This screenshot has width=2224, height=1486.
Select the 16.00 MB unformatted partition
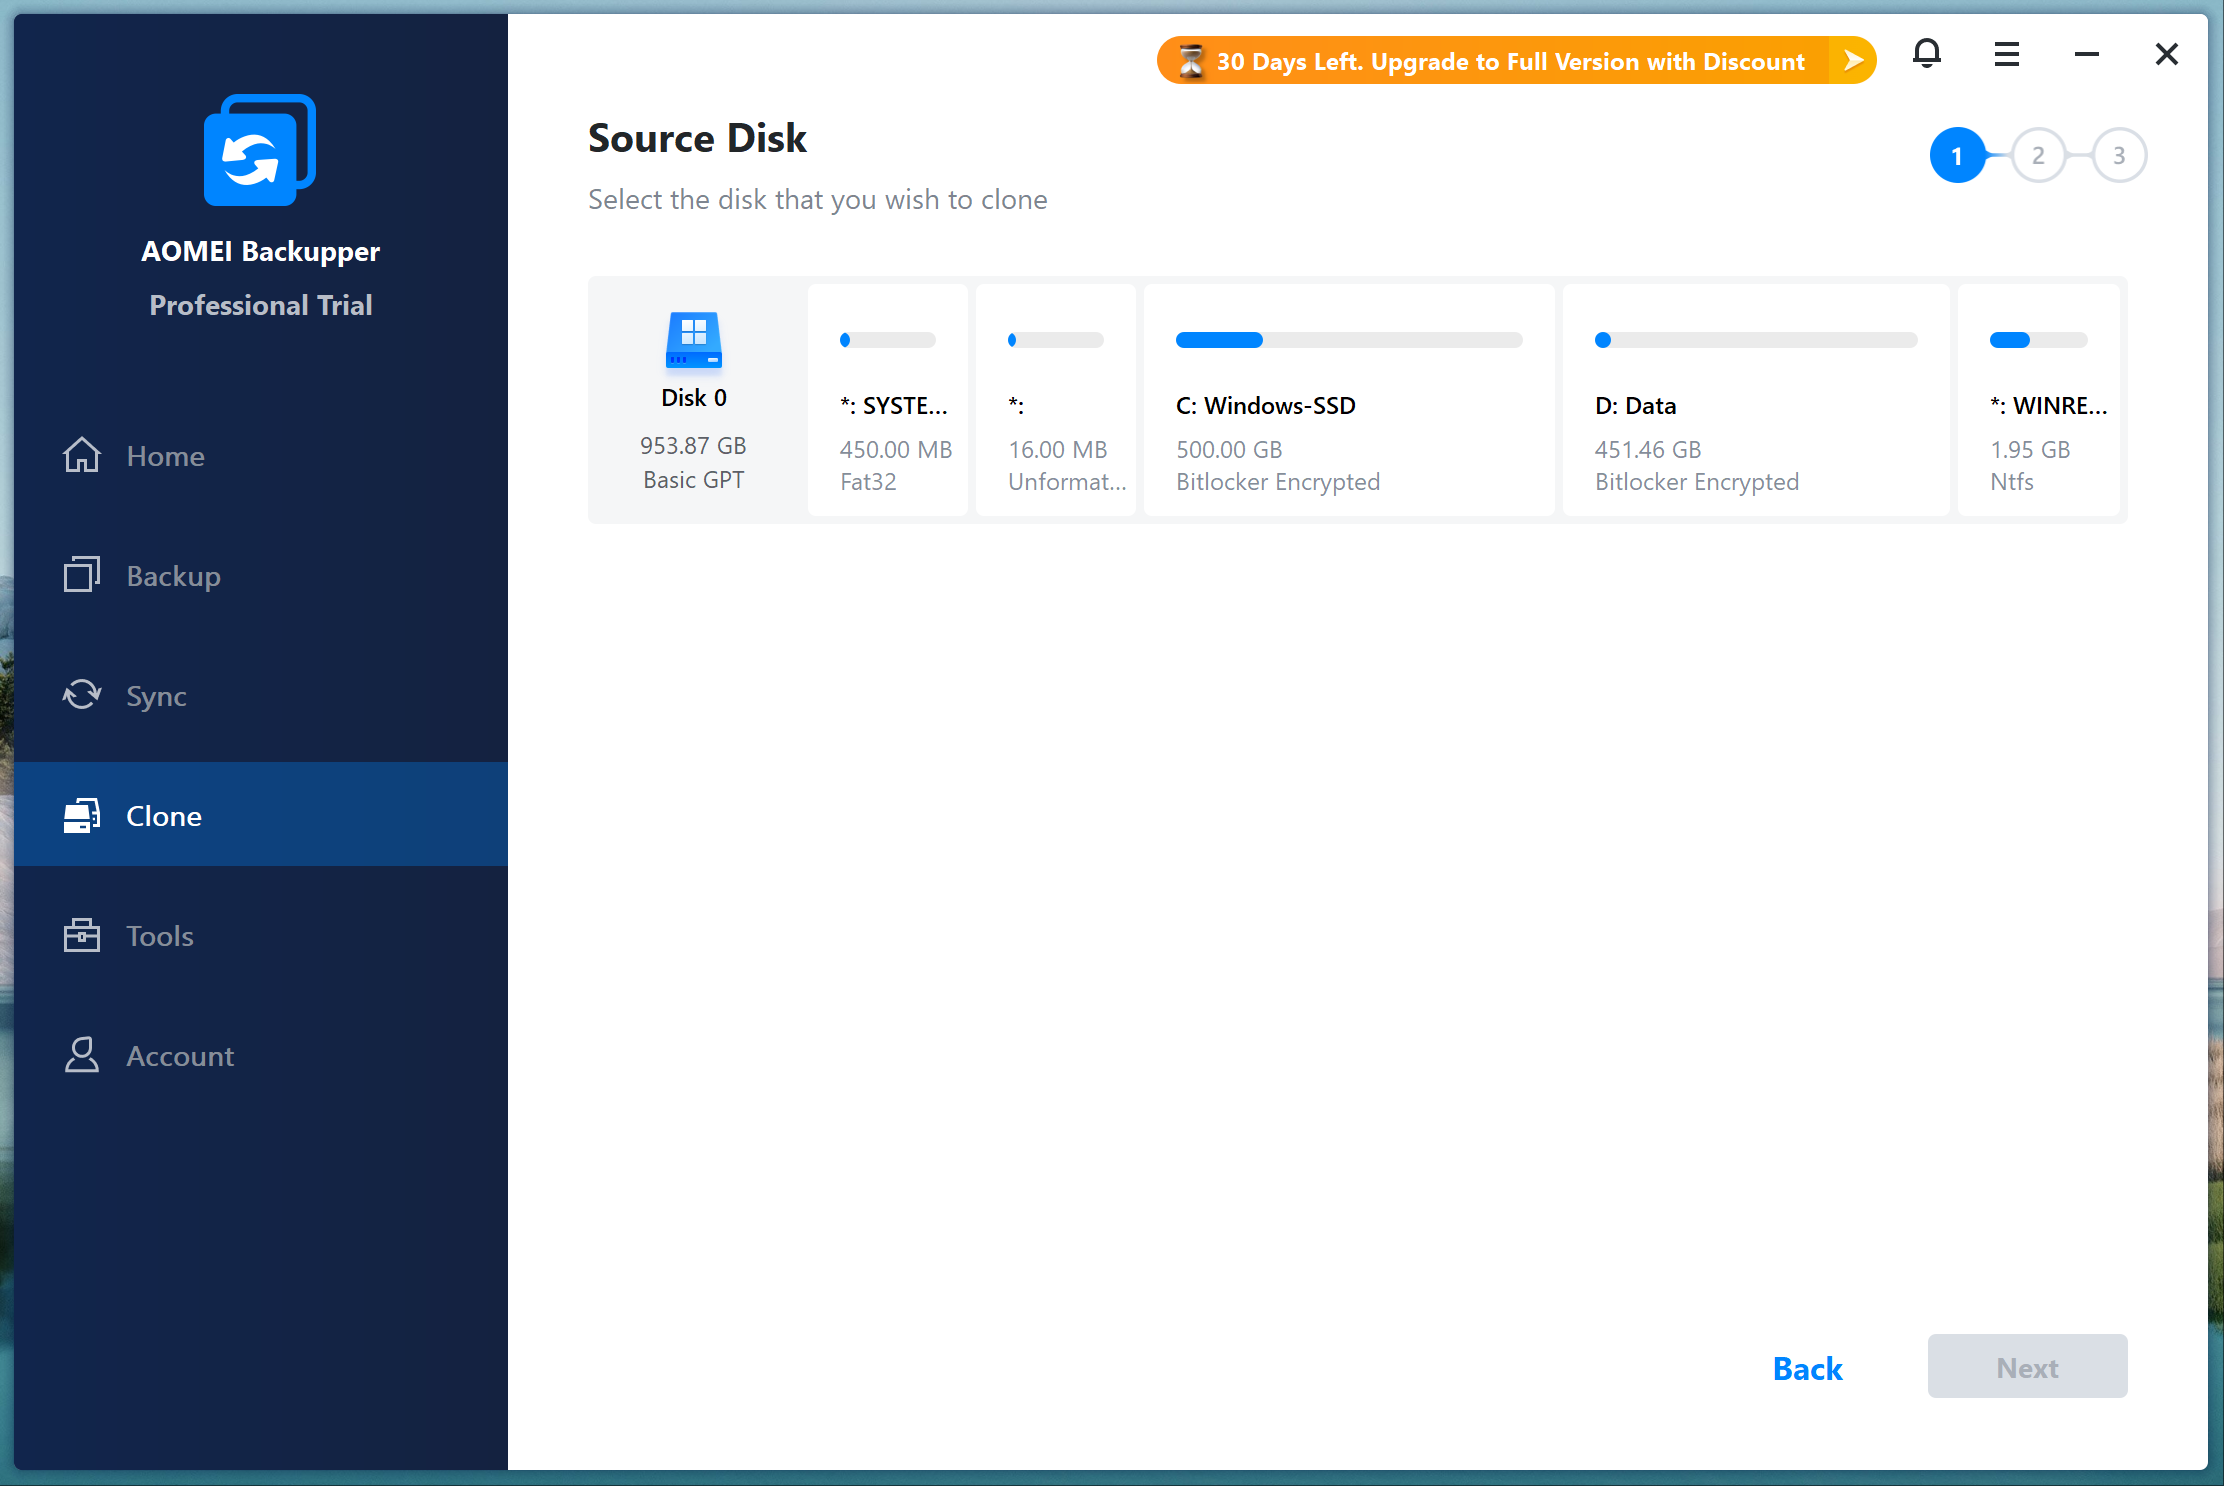pyautogui.click(x=1055, y=400)
